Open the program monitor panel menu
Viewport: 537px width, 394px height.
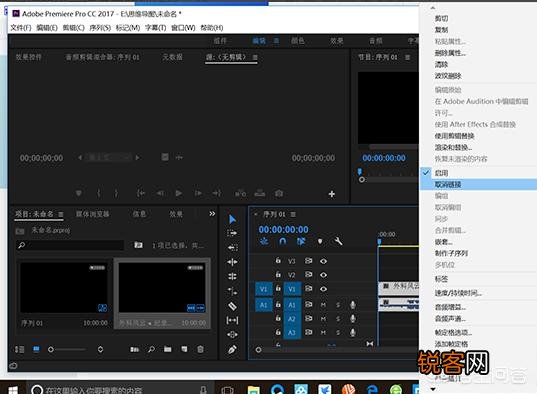click(x=408, y=57)
